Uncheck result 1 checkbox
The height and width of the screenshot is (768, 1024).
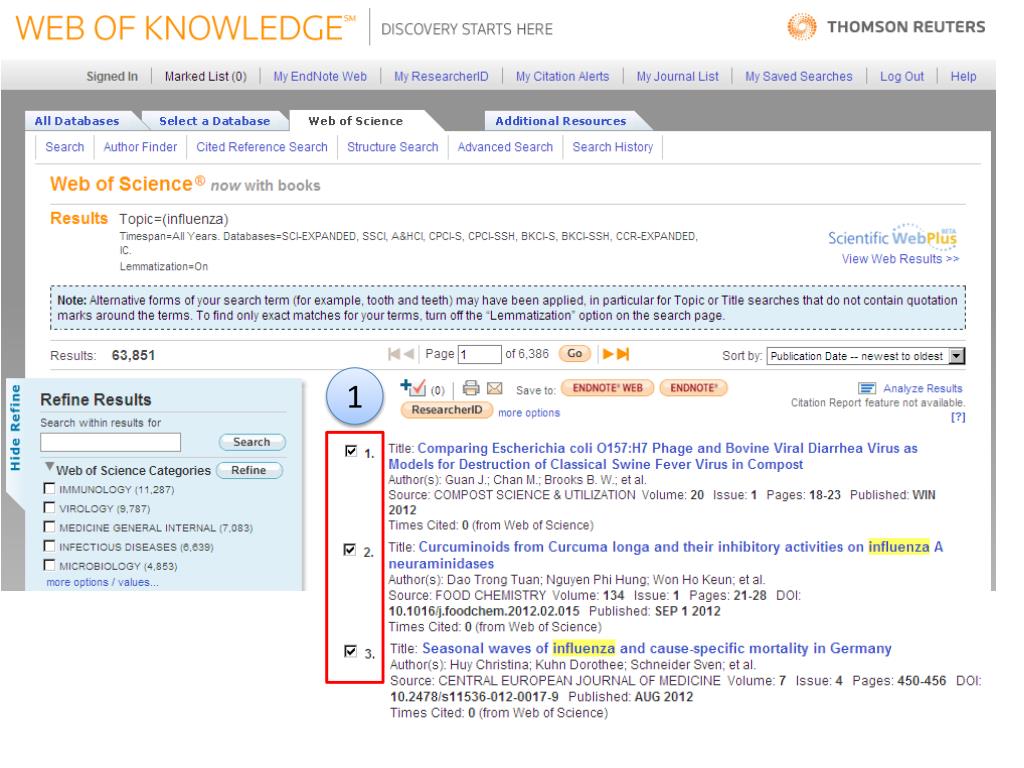click(x=351, y=451)
